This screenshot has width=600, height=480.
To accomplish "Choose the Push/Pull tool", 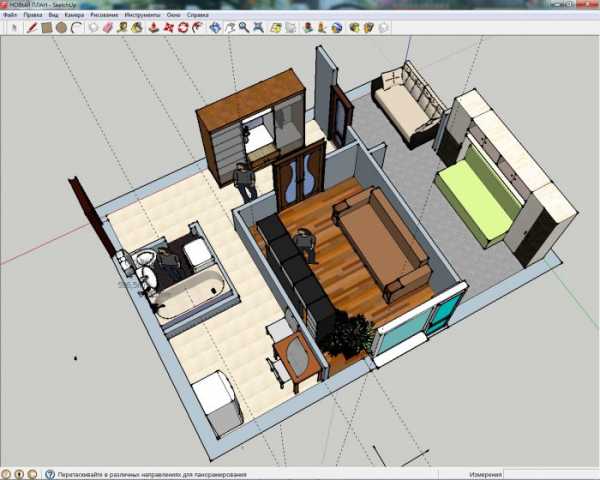I will click(153, 28).
